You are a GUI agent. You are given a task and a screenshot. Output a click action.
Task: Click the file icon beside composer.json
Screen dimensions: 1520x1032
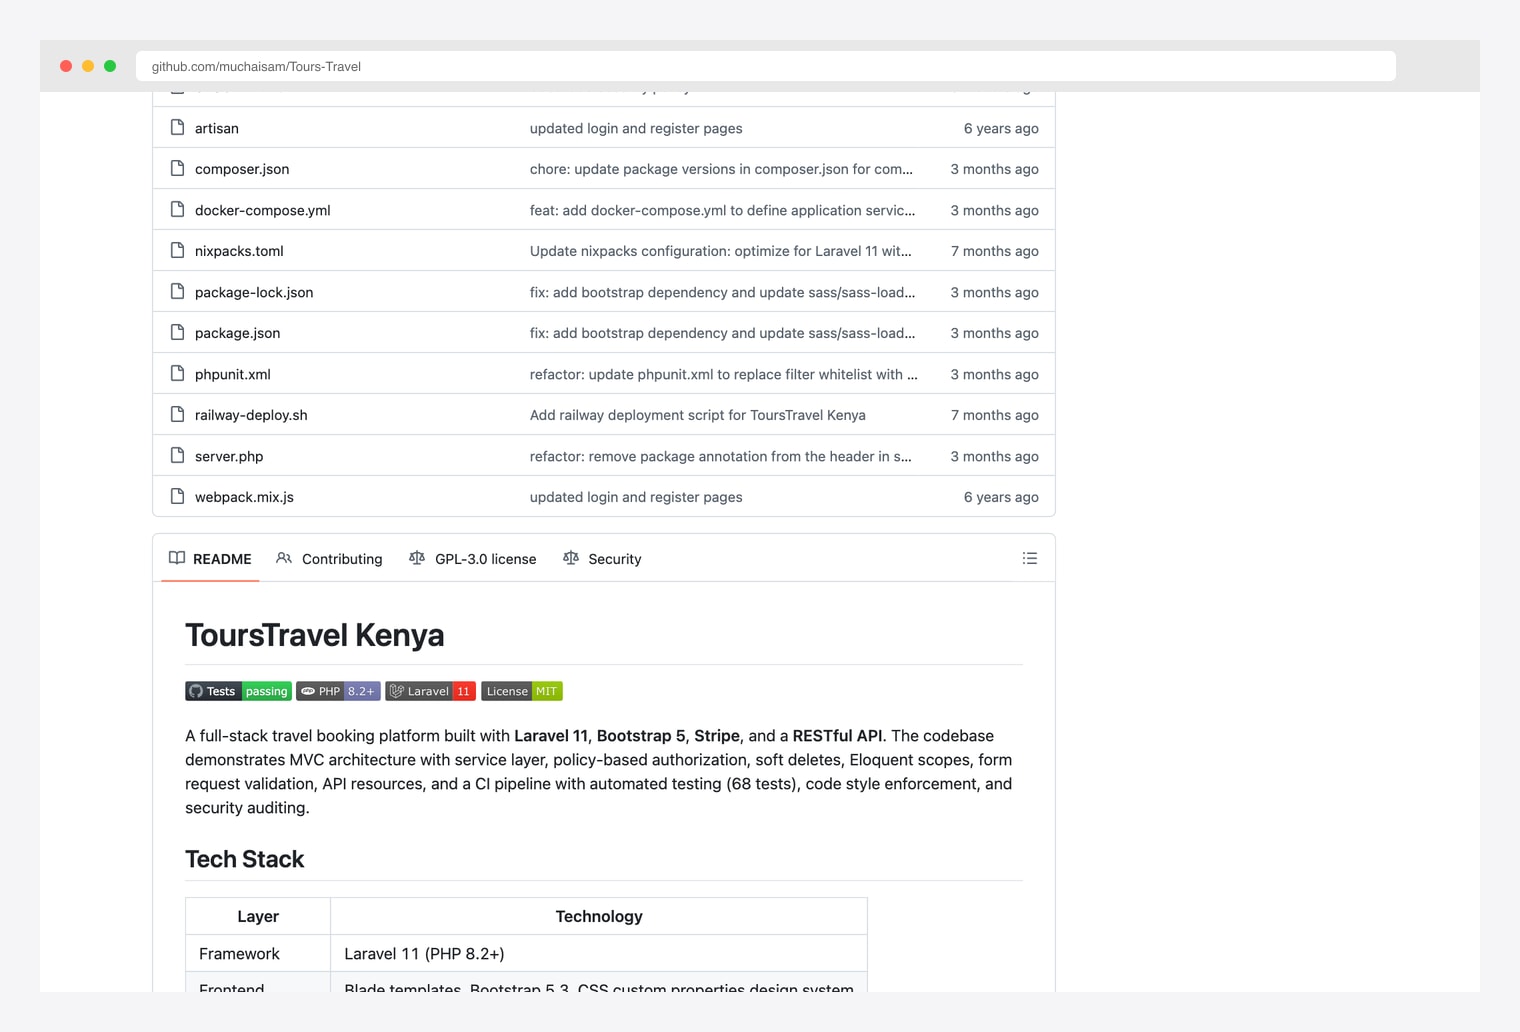point(177,168)
